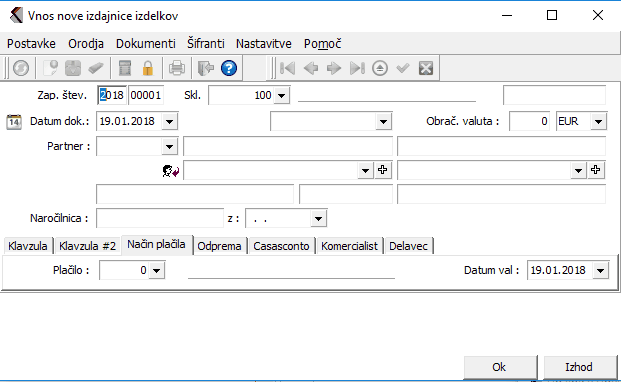Open the Pomoč menu
The height and width of the screenshot is (382, 621).
(322, 44)
